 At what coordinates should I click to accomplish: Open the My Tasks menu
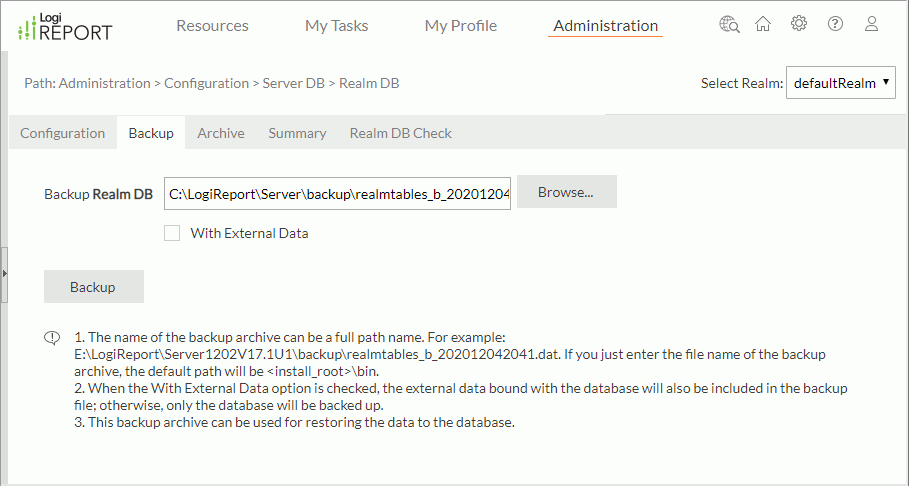(x=336, y=26)
